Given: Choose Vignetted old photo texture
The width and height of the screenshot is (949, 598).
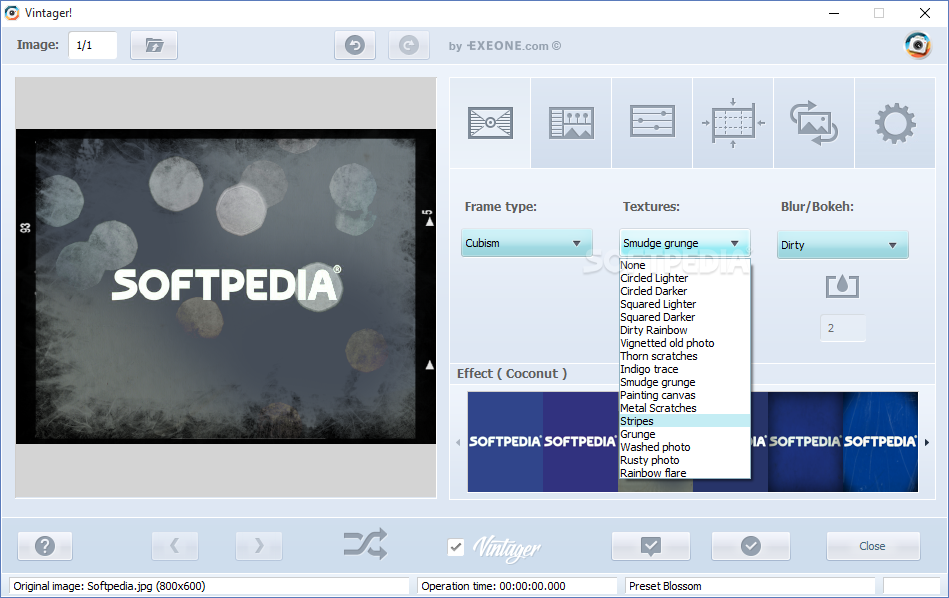Looking at the screenshot, I should tap(685, 343).
